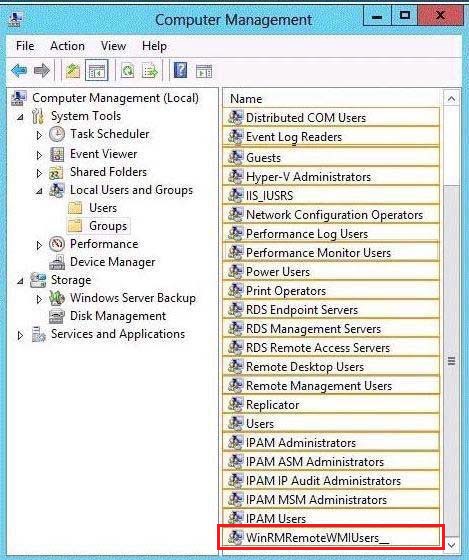Screen dimensions: 469x560
Task: Open the Action menu
Action: pyautogui.click(x=67, y=46)
